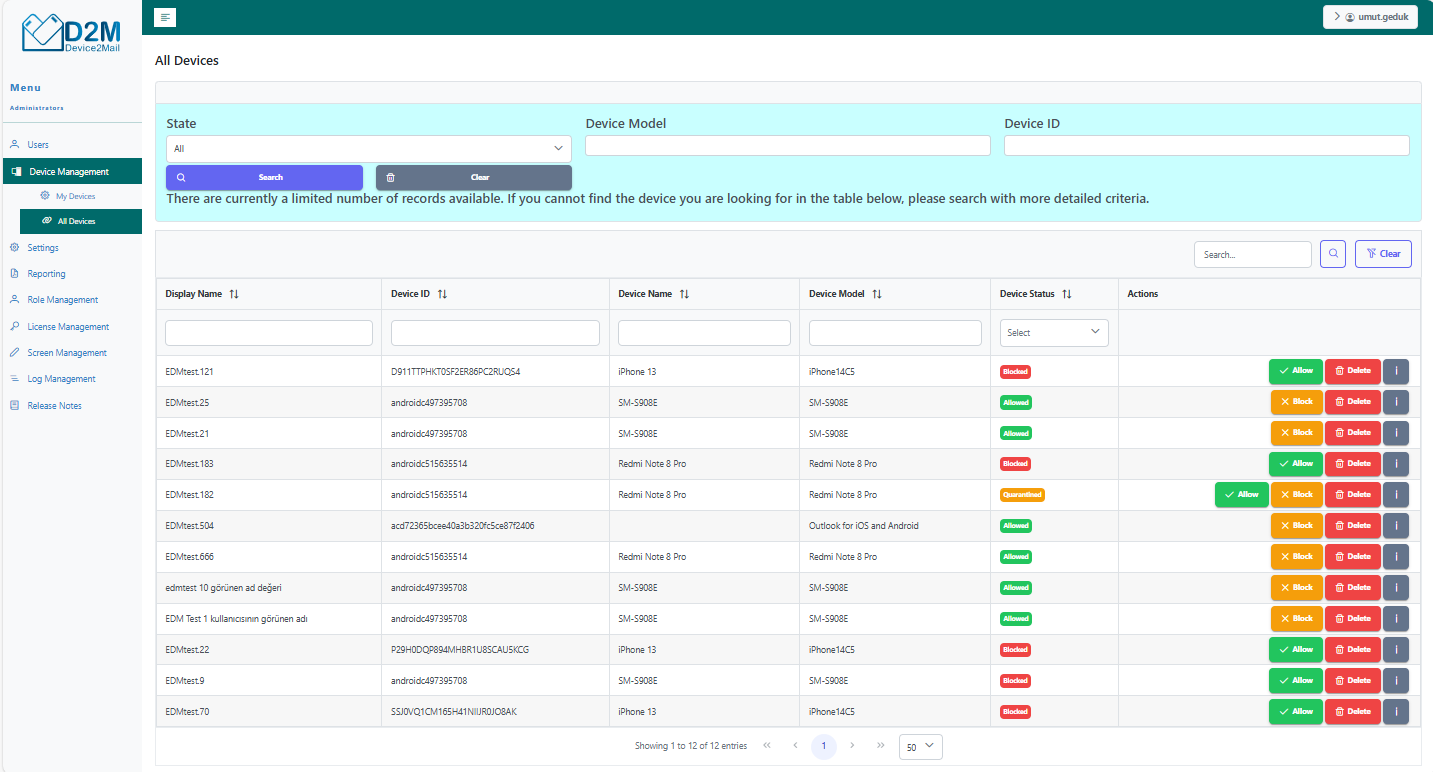
Task: Open more options for EDMtest.121 row
Action: [x=1395, y=371]
